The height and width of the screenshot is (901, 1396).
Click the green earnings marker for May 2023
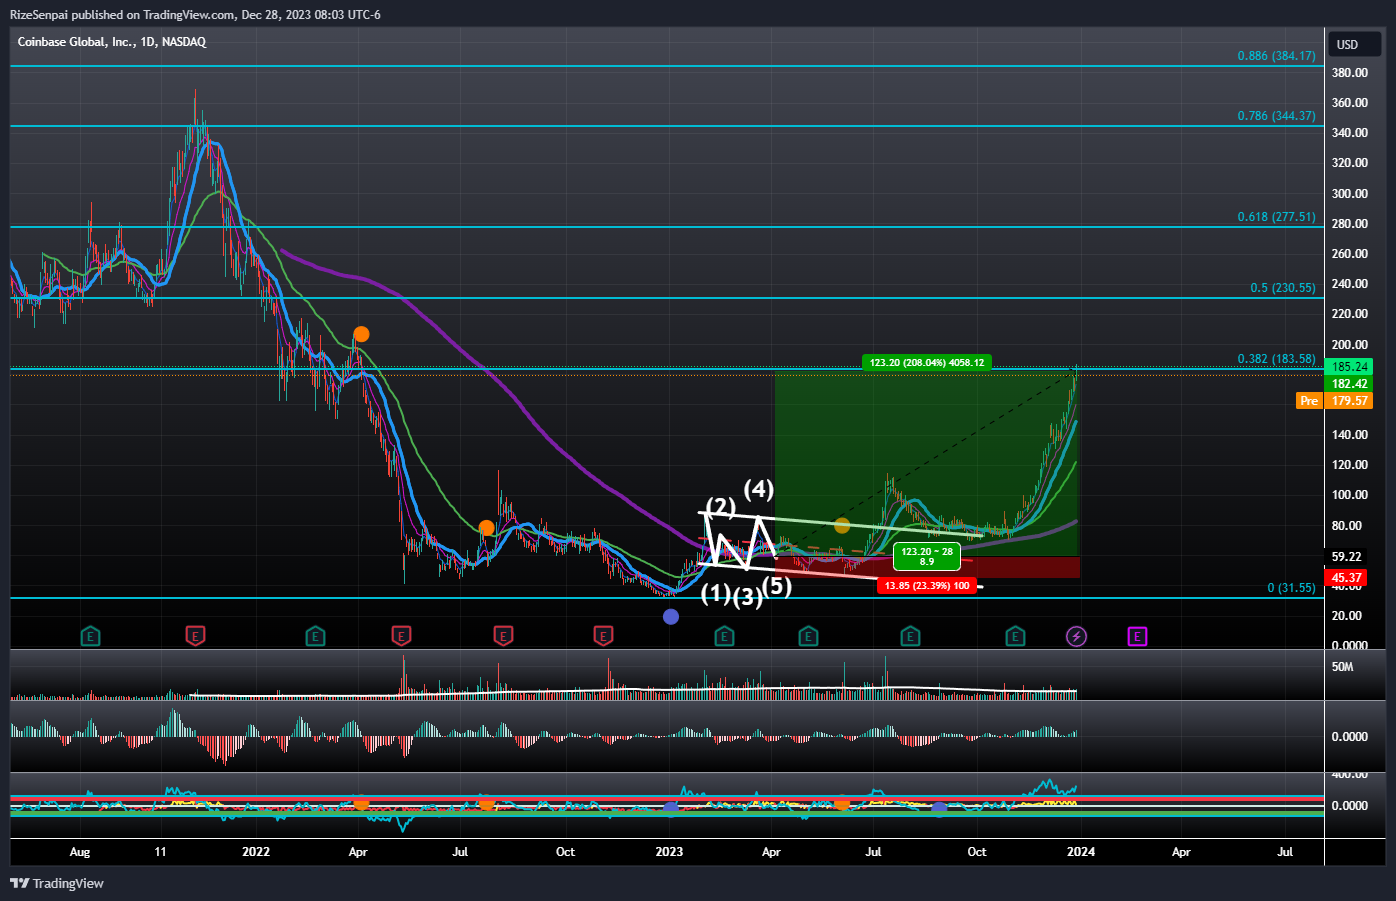808,635
